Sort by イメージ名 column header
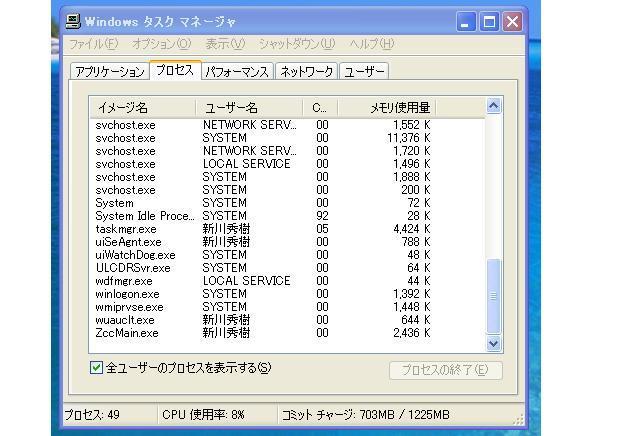 coord(142,108)
